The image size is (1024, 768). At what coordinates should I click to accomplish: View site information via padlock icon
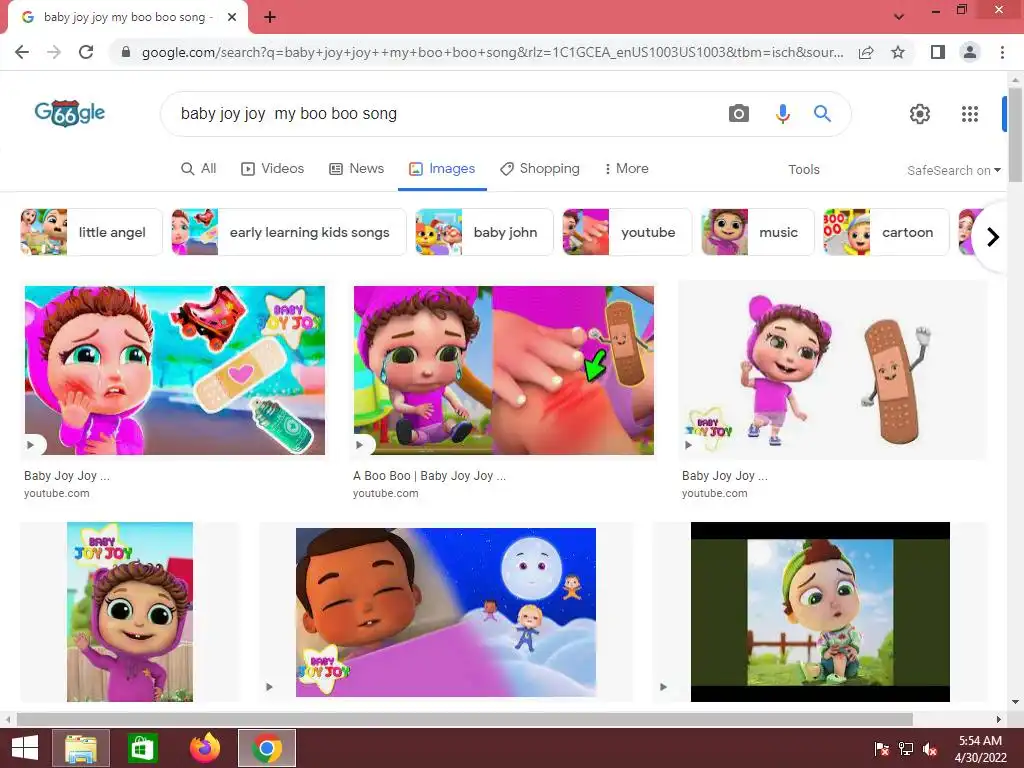coord(126,52)
